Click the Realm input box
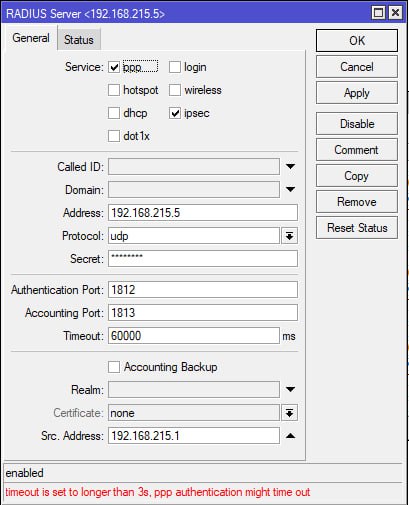This screenshot has height=505, width=409. pyautogui.click(x=194, y=390)
